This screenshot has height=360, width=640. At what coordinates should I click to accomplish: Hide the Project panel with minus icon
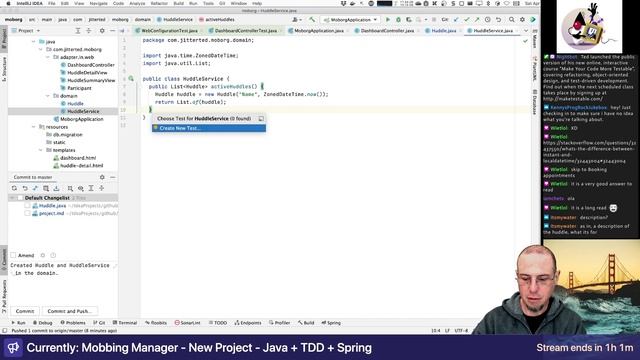[x=112, y=31]
